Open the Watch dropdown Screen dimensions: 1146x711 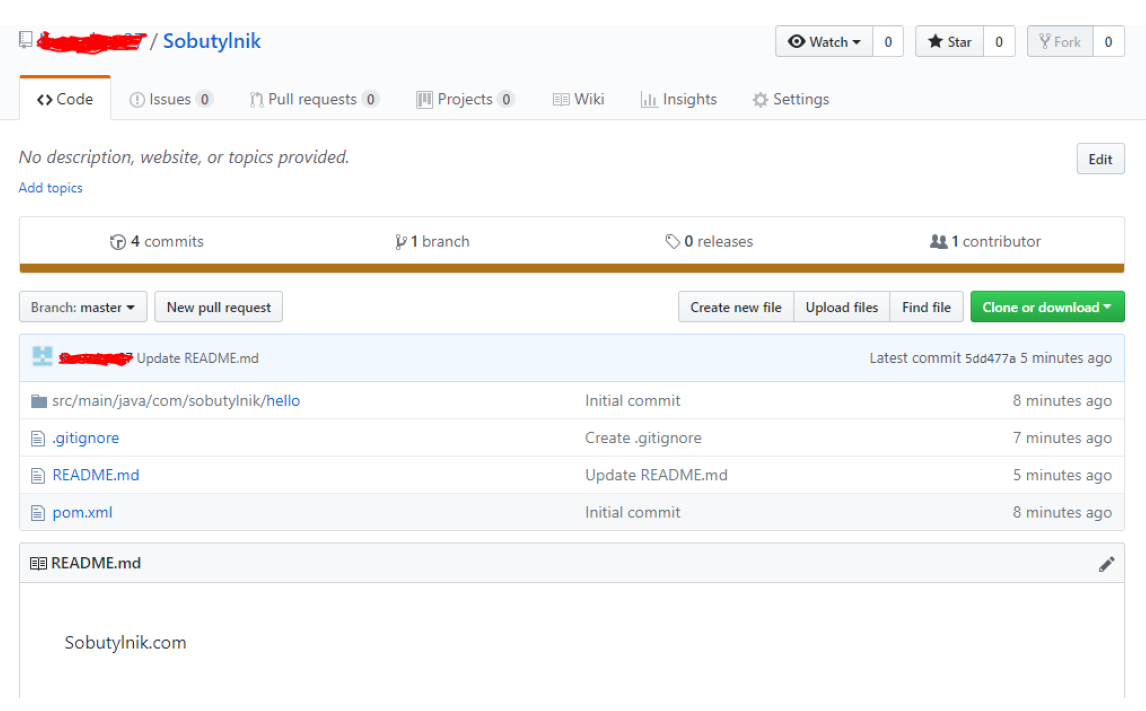pyautogui.click(x=824, y=42)
